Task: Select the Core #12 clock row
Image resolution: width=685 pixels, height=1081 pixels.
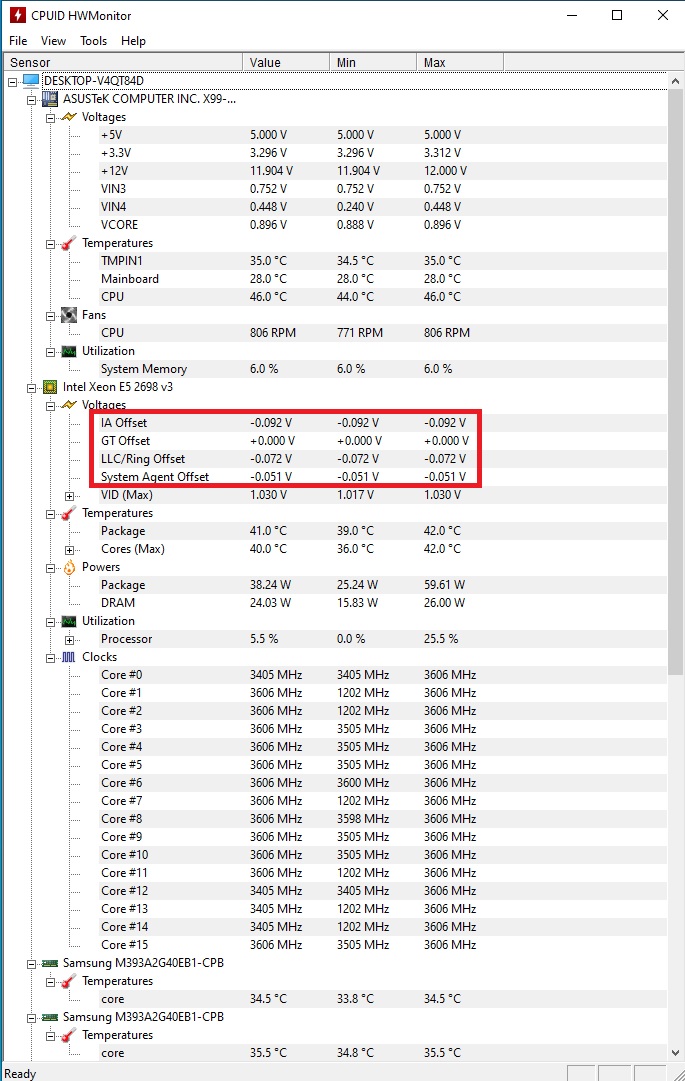Action: [x=382, y=891]
